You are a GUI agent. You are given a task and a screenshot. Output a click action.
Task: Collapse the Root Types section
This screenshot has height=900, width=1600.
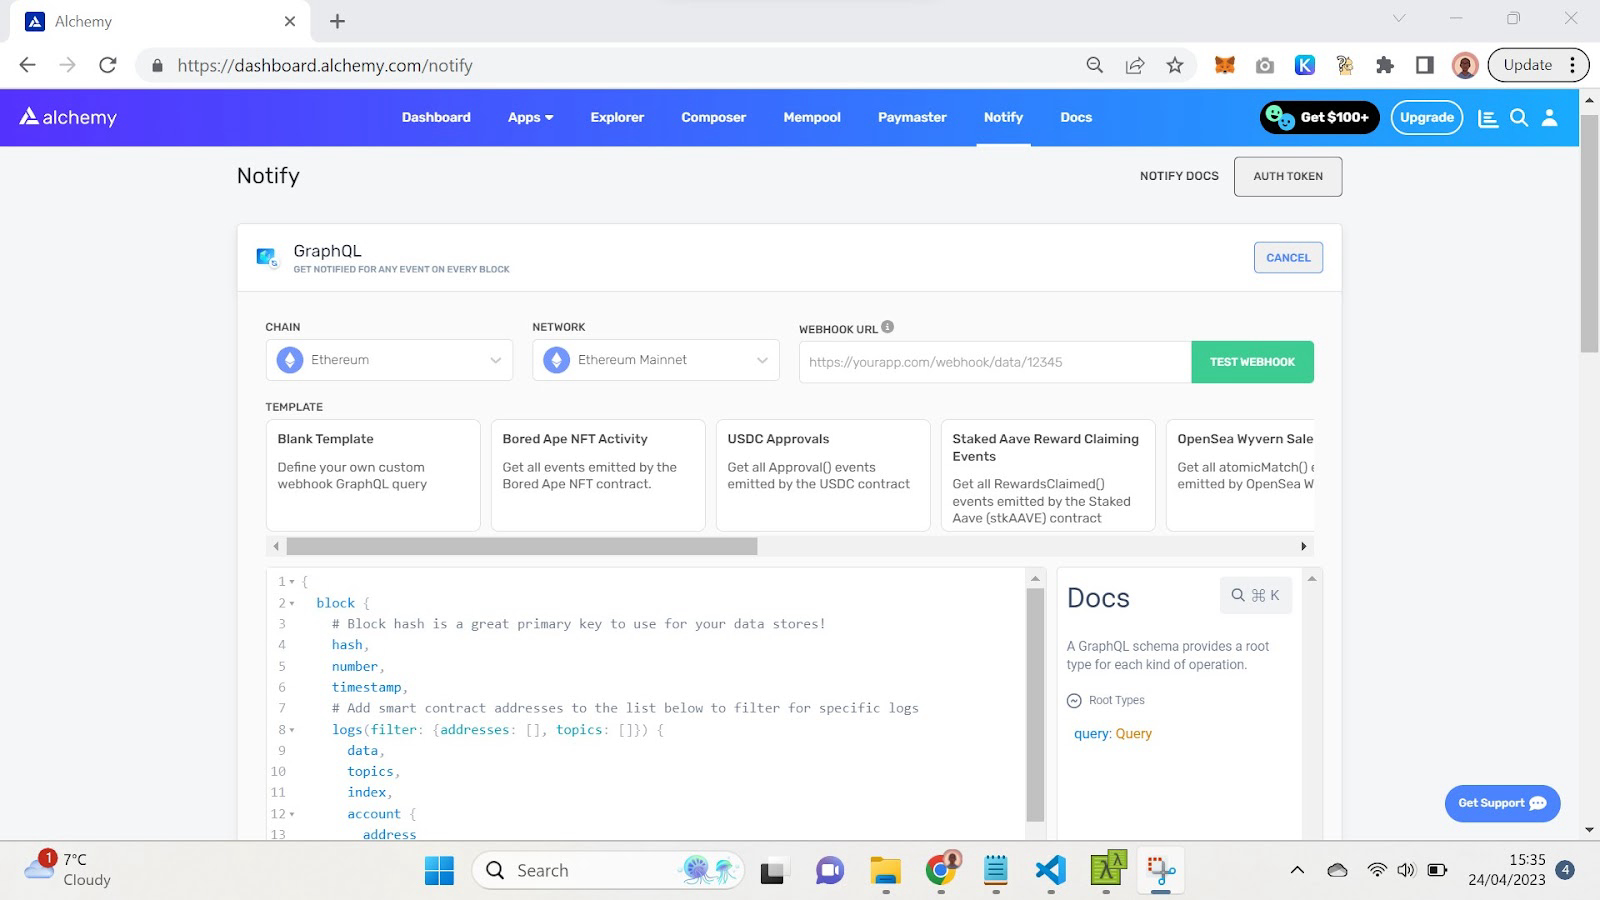tap(1075, 700)
